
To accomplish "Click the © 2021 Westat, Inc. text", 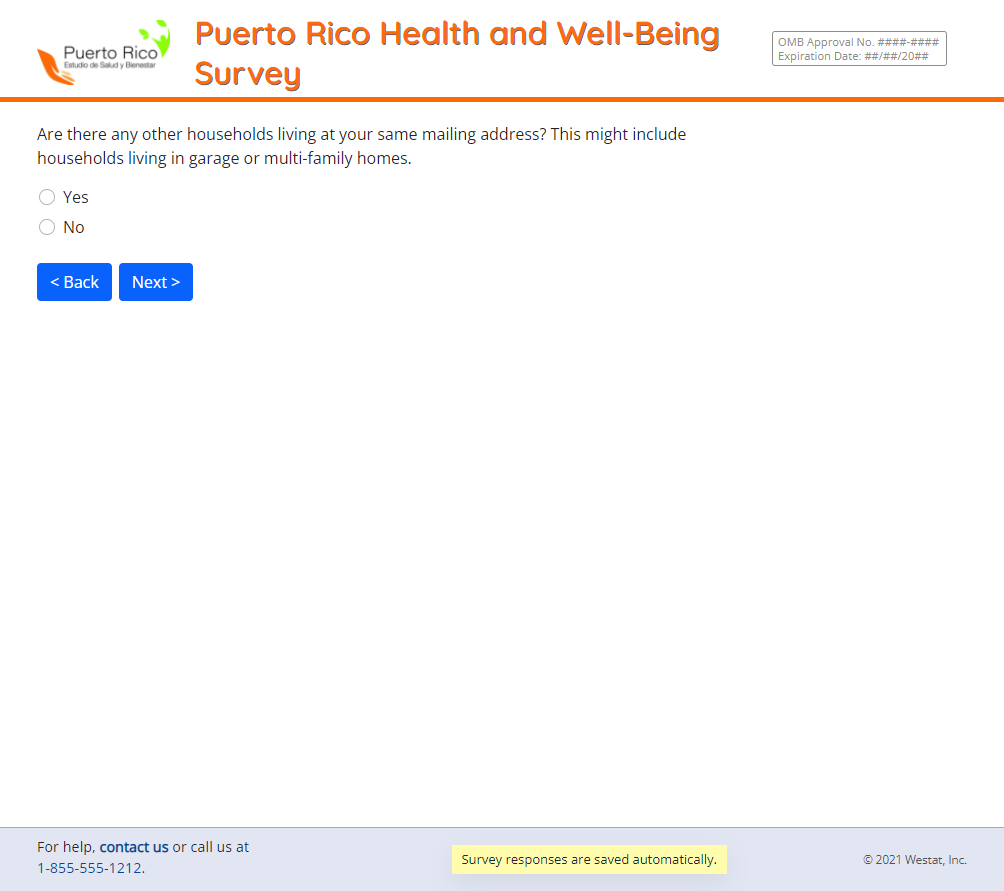I will pyautogui.click(x=914, y=860).
